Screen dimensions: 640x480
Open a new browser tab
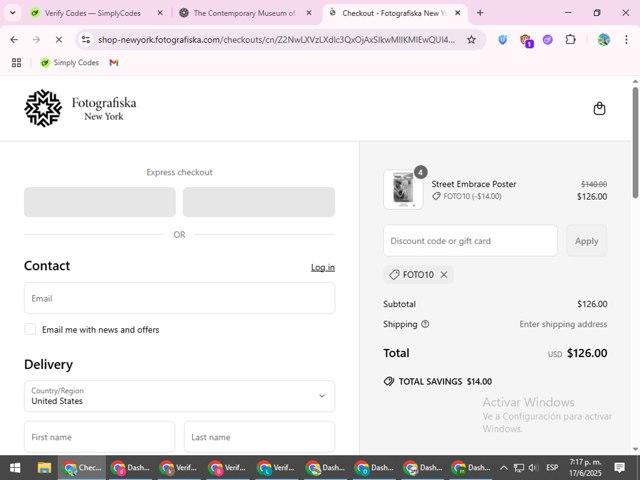pyautogui.click(x=480, y=13)
